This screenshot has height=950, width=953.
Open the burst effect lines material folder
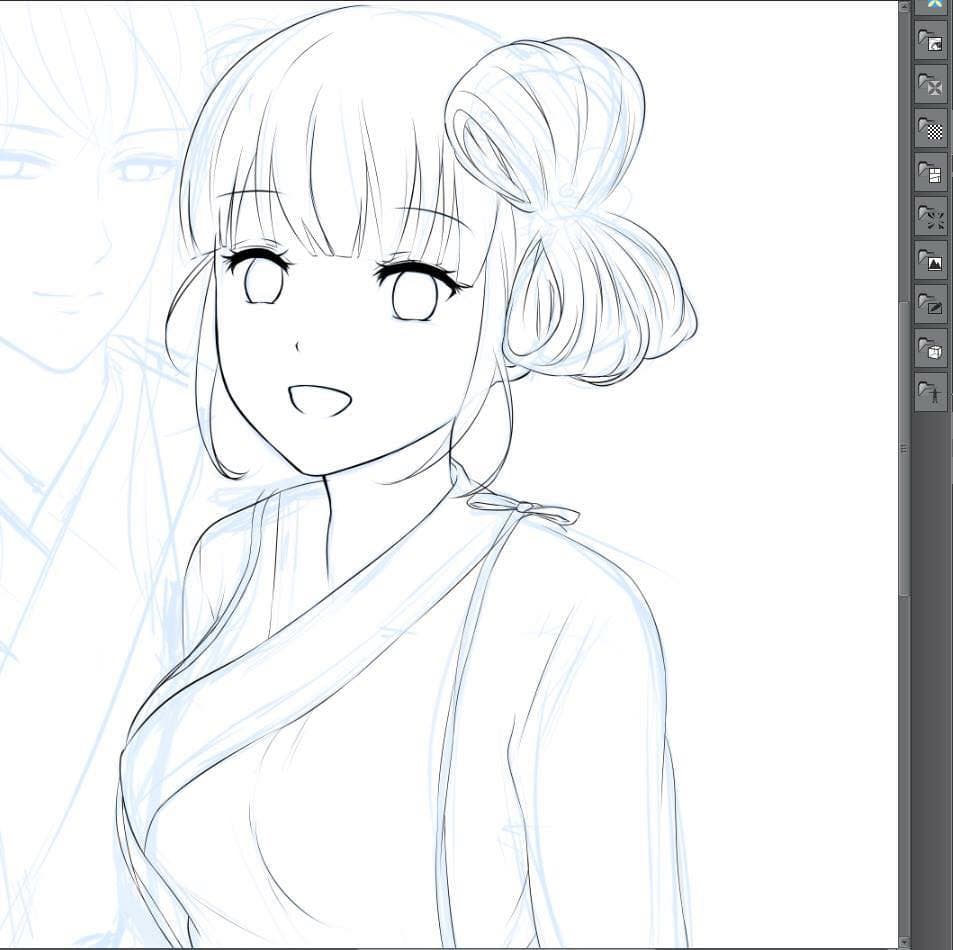[931, 217]
